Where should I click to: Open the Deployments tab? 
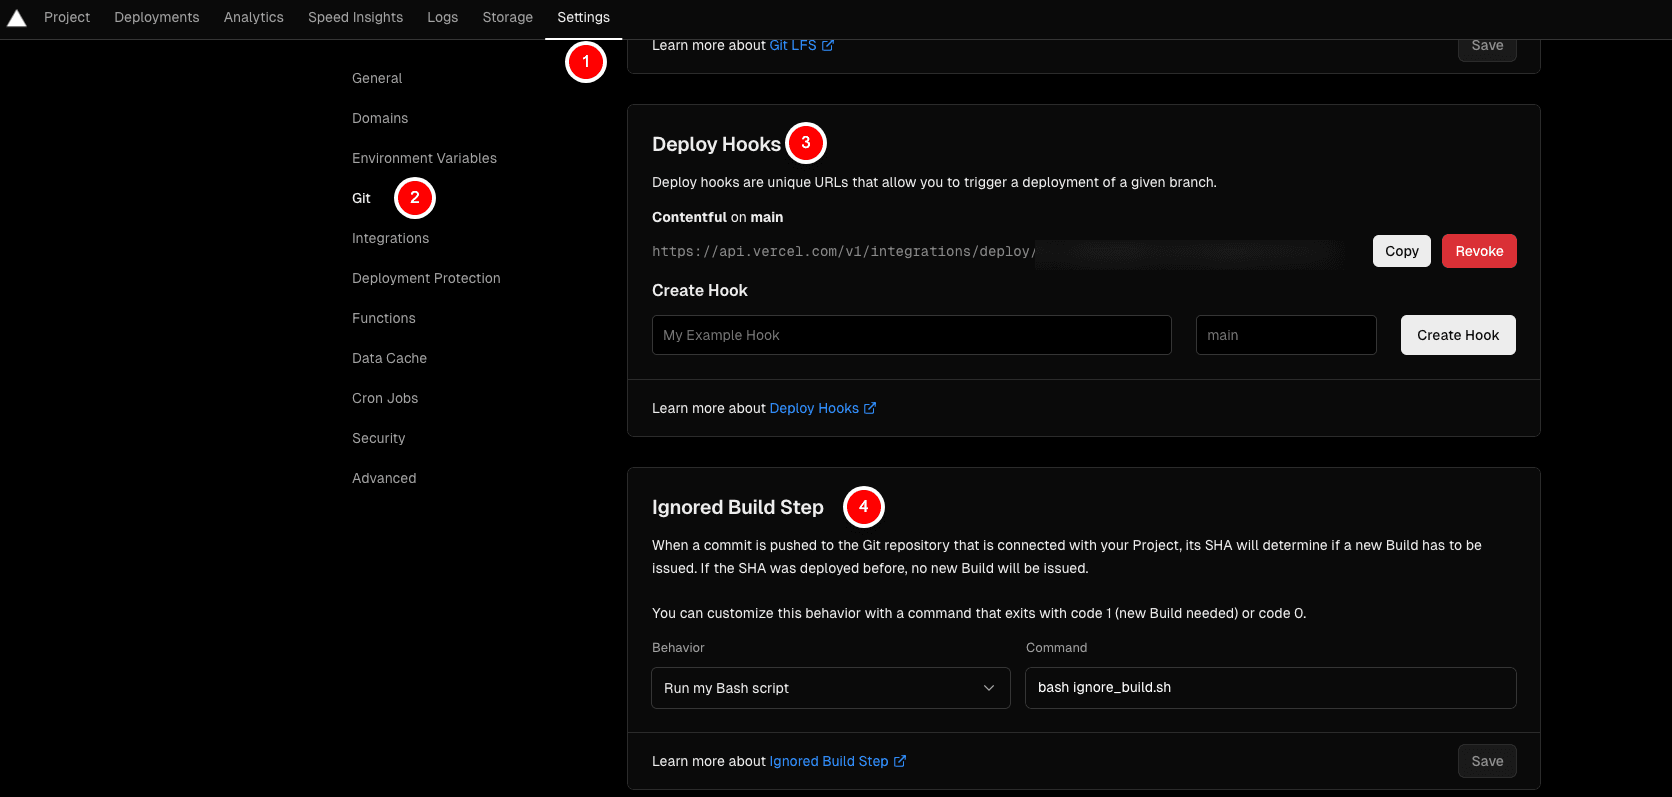point(156,17)
